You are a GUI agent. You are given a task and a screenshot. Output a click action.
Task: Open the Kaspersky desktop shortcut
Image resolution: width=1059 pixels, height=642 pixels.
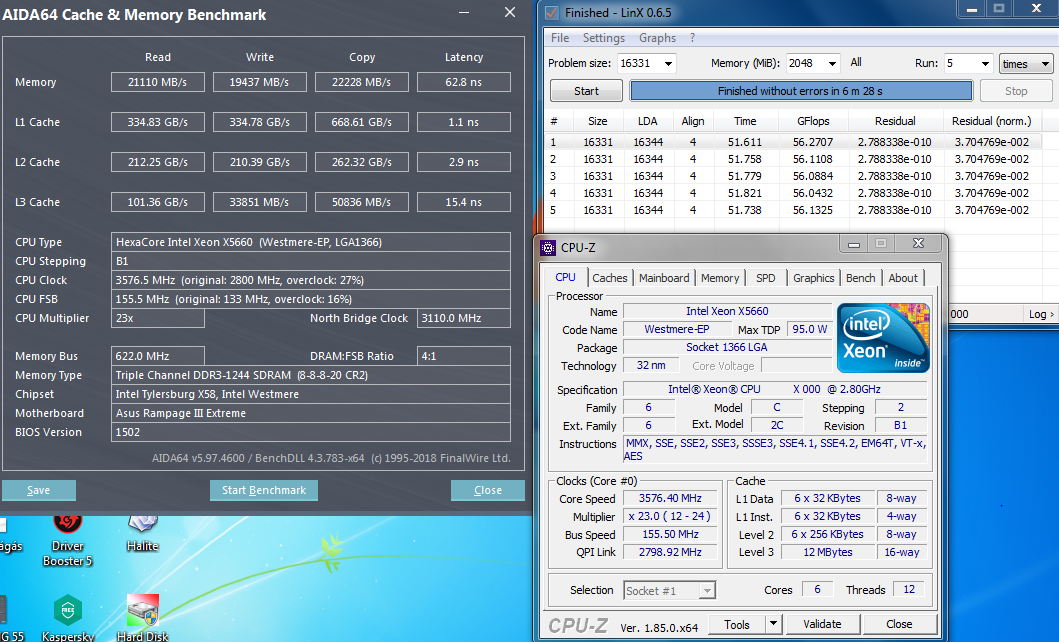pyautogui.click(x=68, y=618)
